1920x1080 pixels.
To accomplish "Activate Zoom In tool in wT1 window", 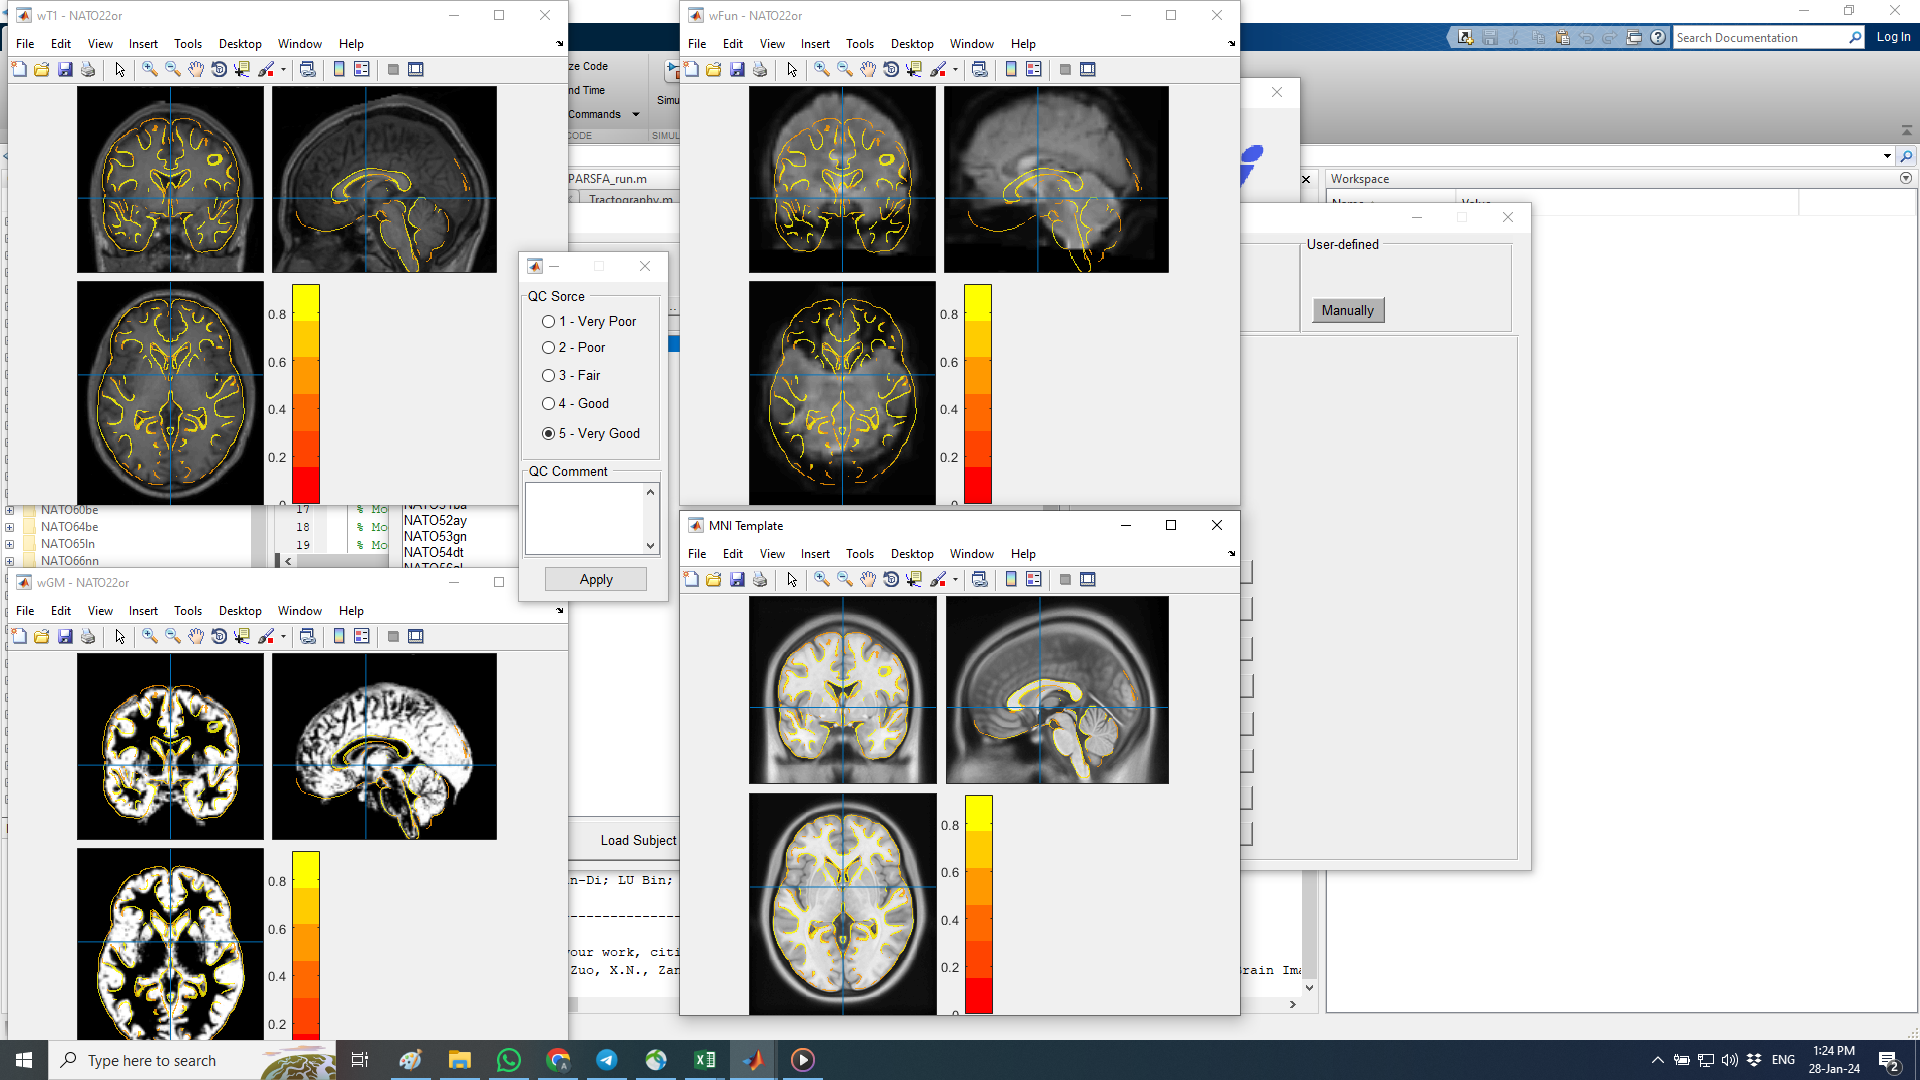I will pos(150,69).
